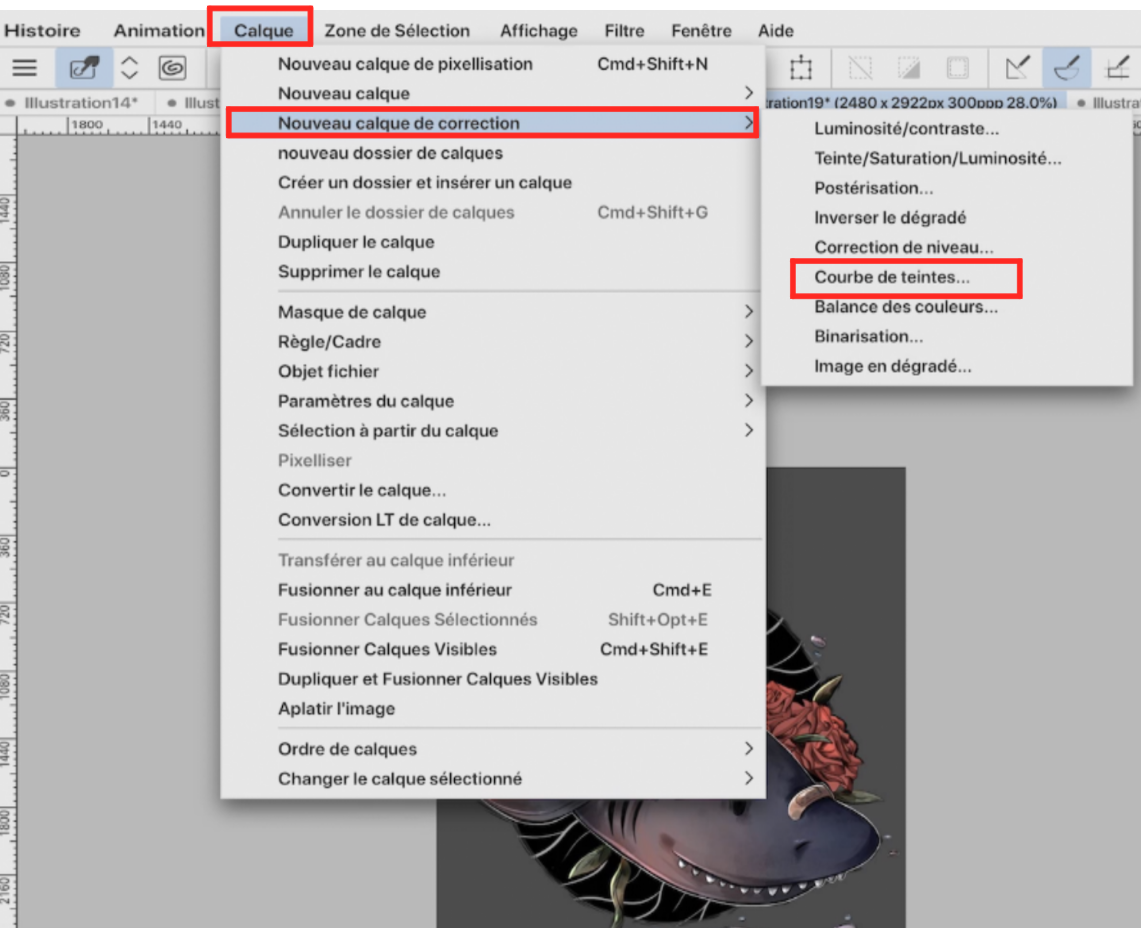The image size is (1141, 928).
Task: Expand the Nouveau calque submenu
Action: (493, 93)
